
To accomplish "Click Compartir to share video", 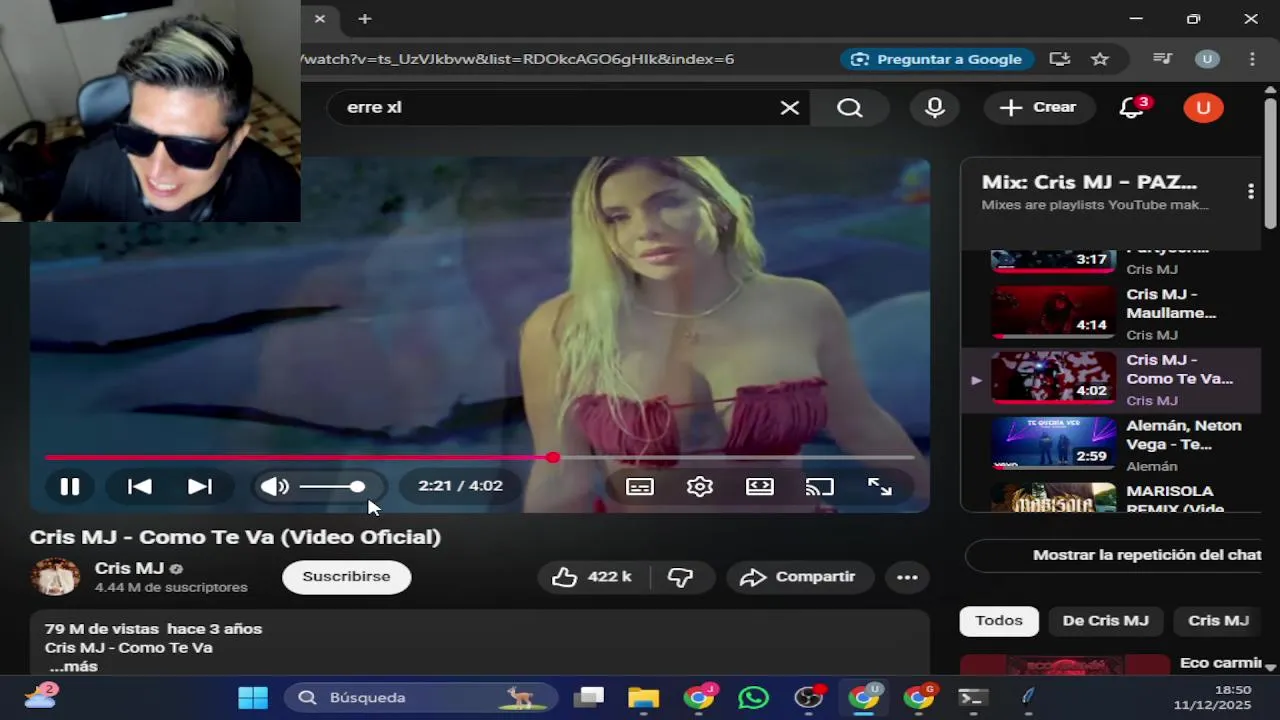I will click(799, 577).
